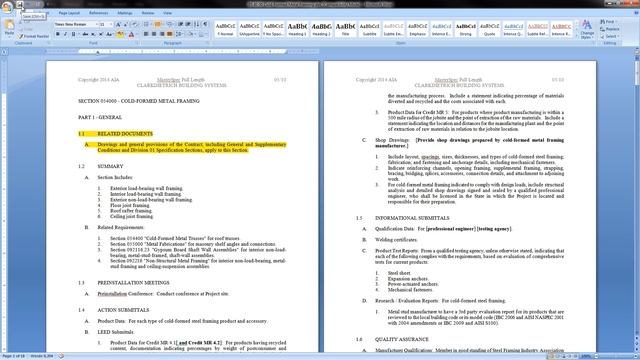The height and width of the screenshot is (360, 640).
Task: Open the multilevel list options
Action: click(169, 24)
